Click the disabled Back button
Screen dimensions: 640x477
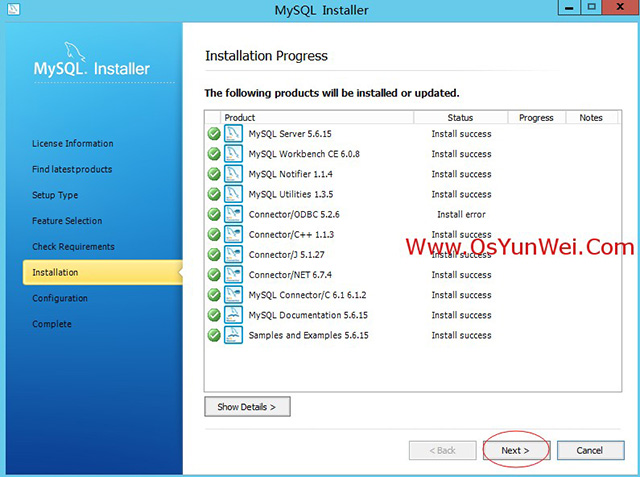(443, 450)
